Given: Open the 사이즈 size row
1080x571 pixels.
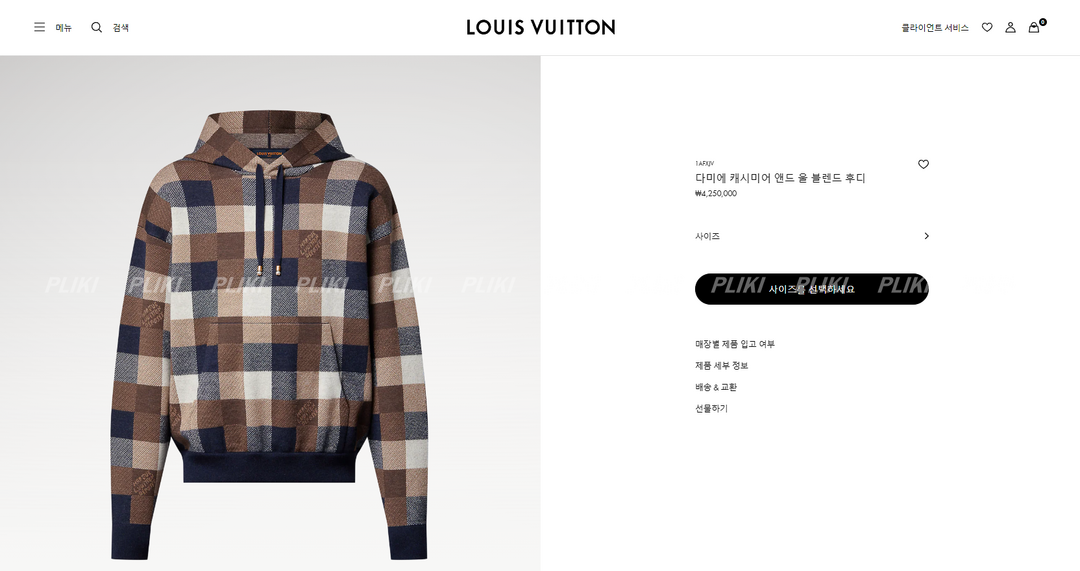Looking at the screenshot, I should tap(812, 236).
